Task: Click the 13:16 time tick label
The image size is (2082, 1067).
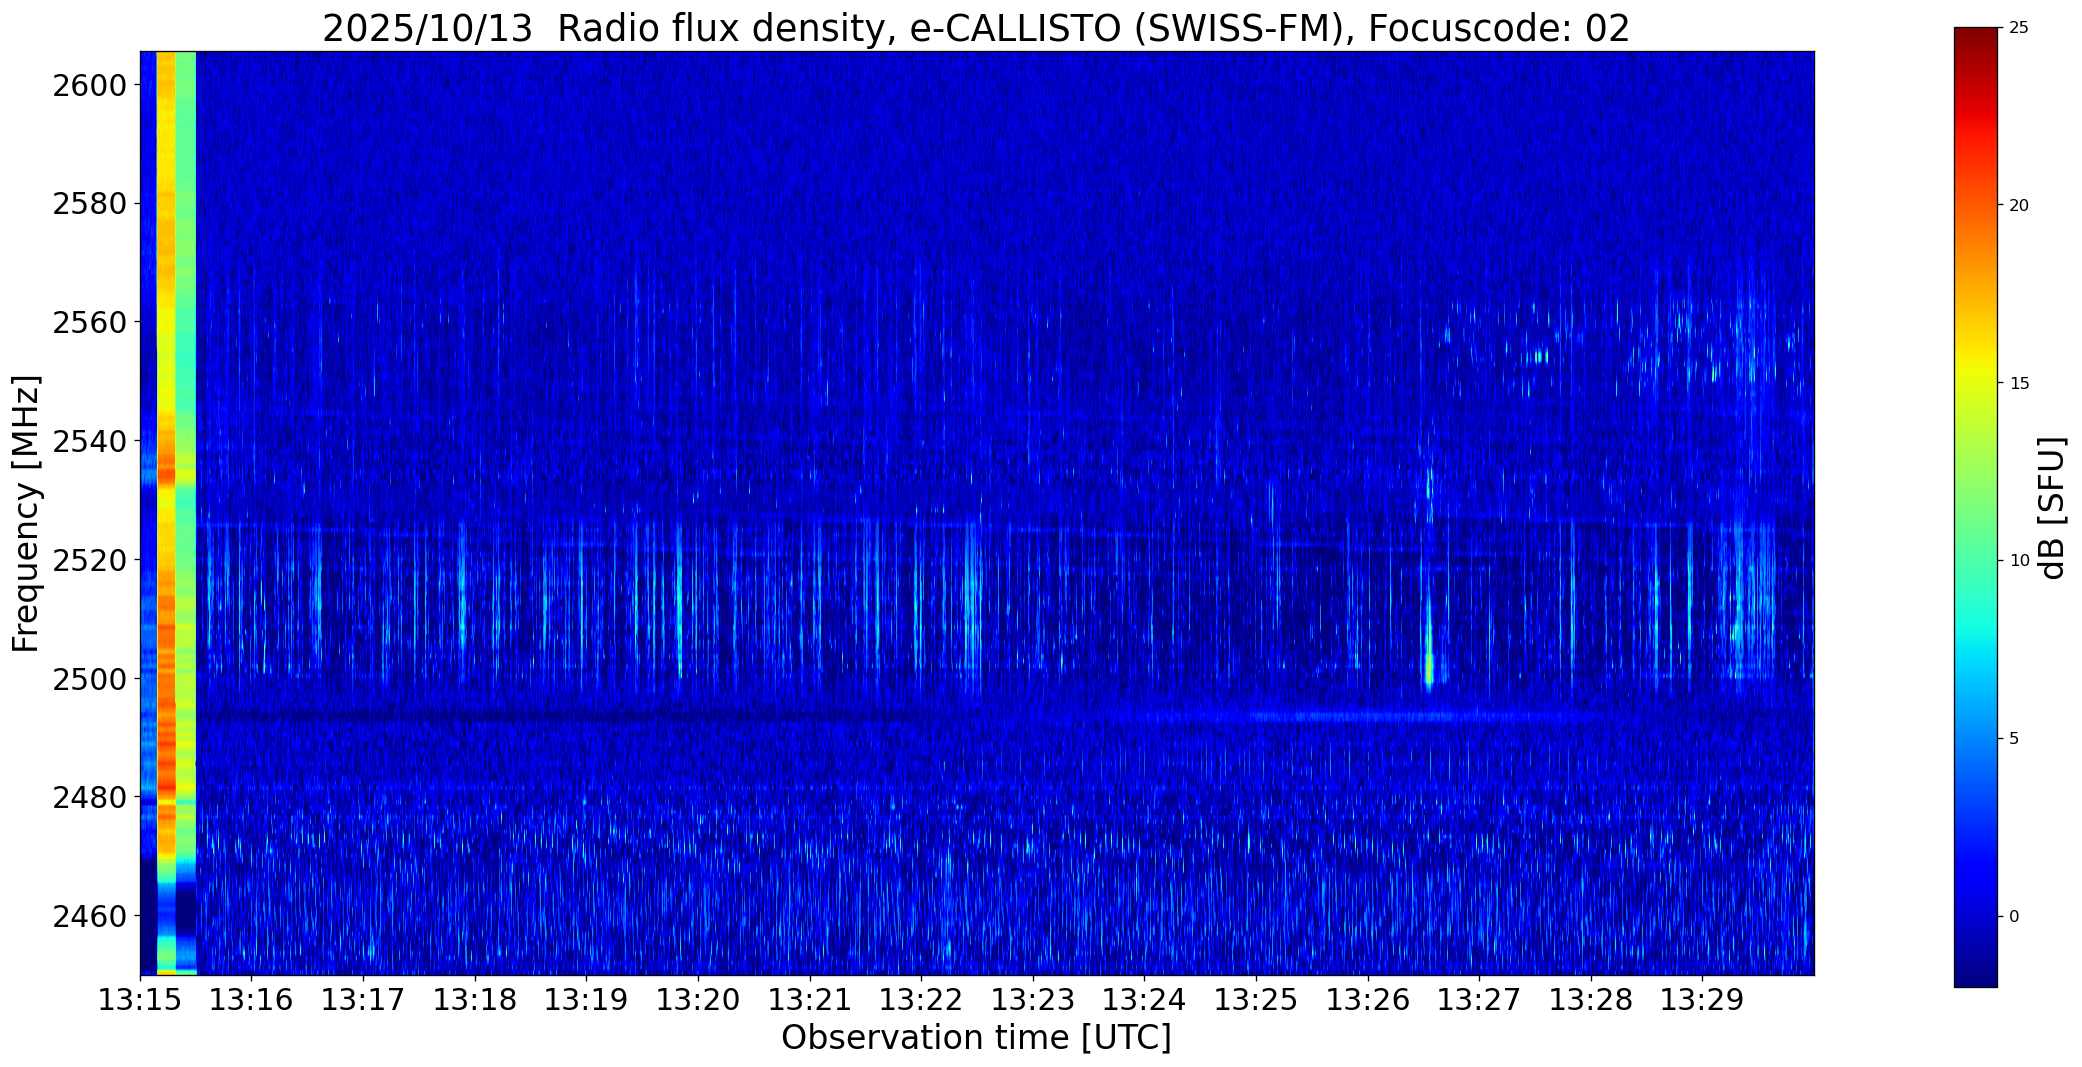Action: [x=252, y=1000]
